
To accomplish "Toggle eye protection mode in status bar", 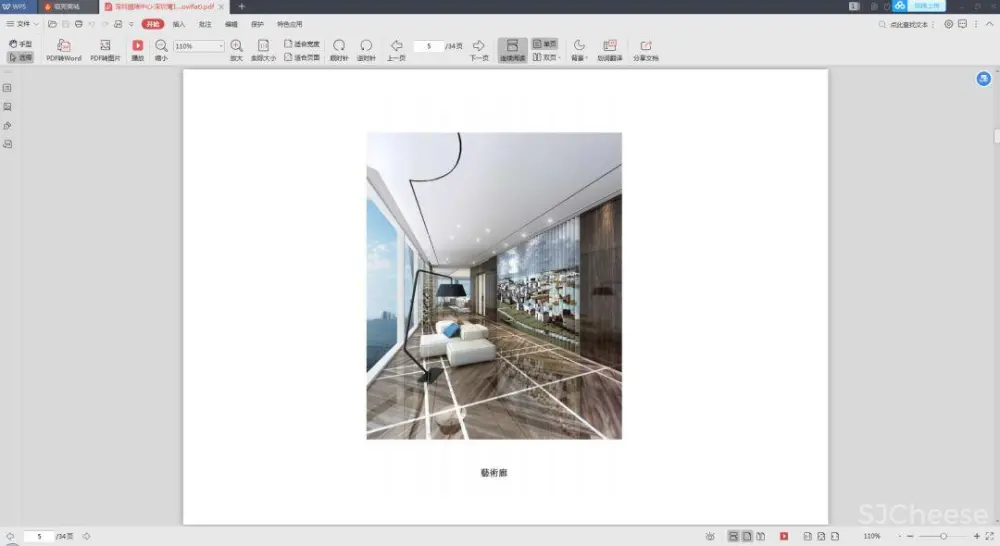I will [x=710, y=536].
